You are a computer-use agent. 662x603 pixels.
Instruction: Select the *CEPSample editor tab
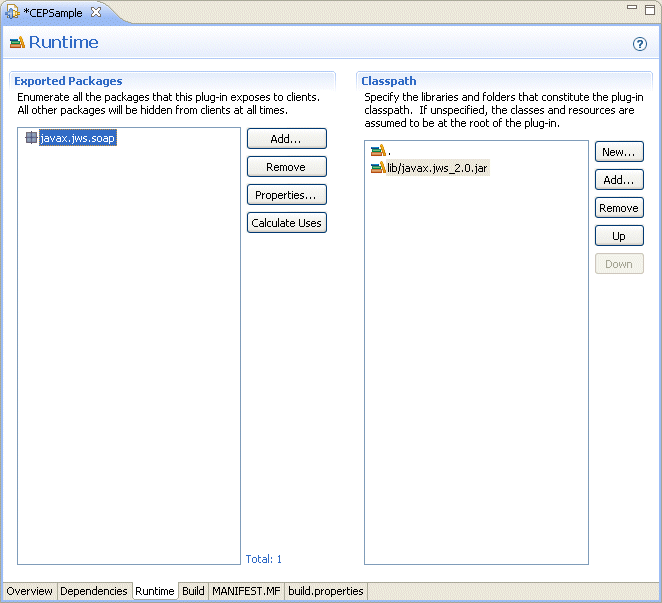point(53,13)
